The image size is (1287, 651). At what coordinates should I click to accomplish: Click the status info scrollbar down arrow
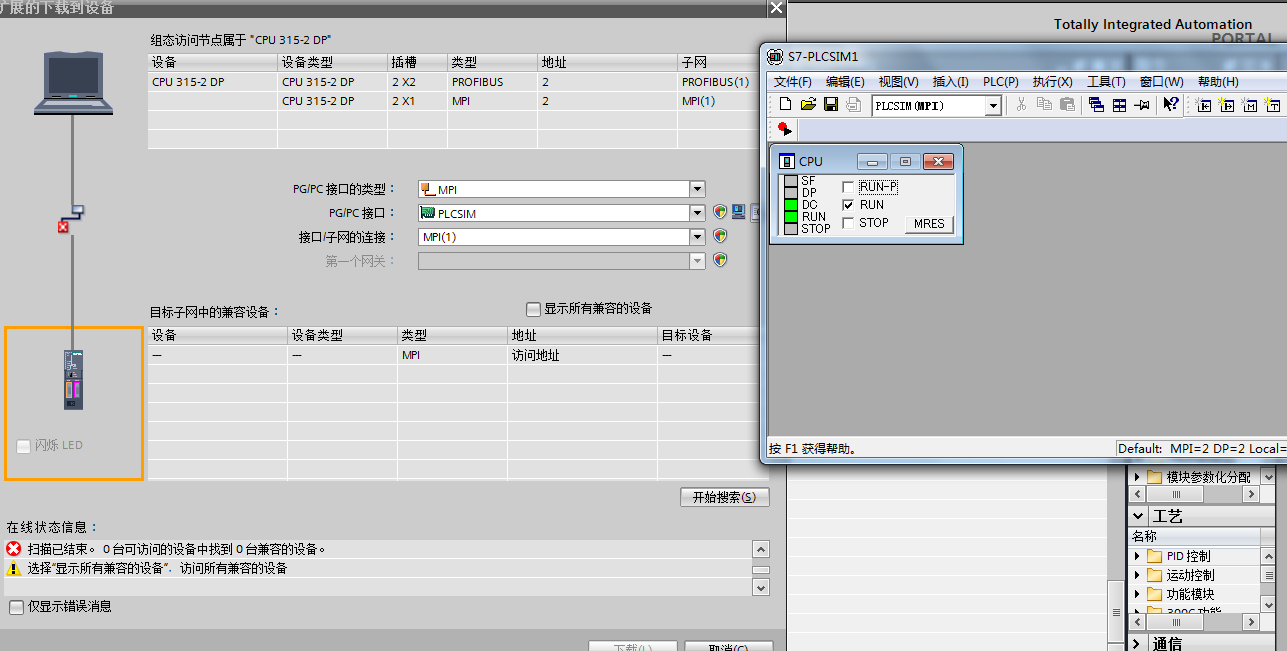click(761, 589)
